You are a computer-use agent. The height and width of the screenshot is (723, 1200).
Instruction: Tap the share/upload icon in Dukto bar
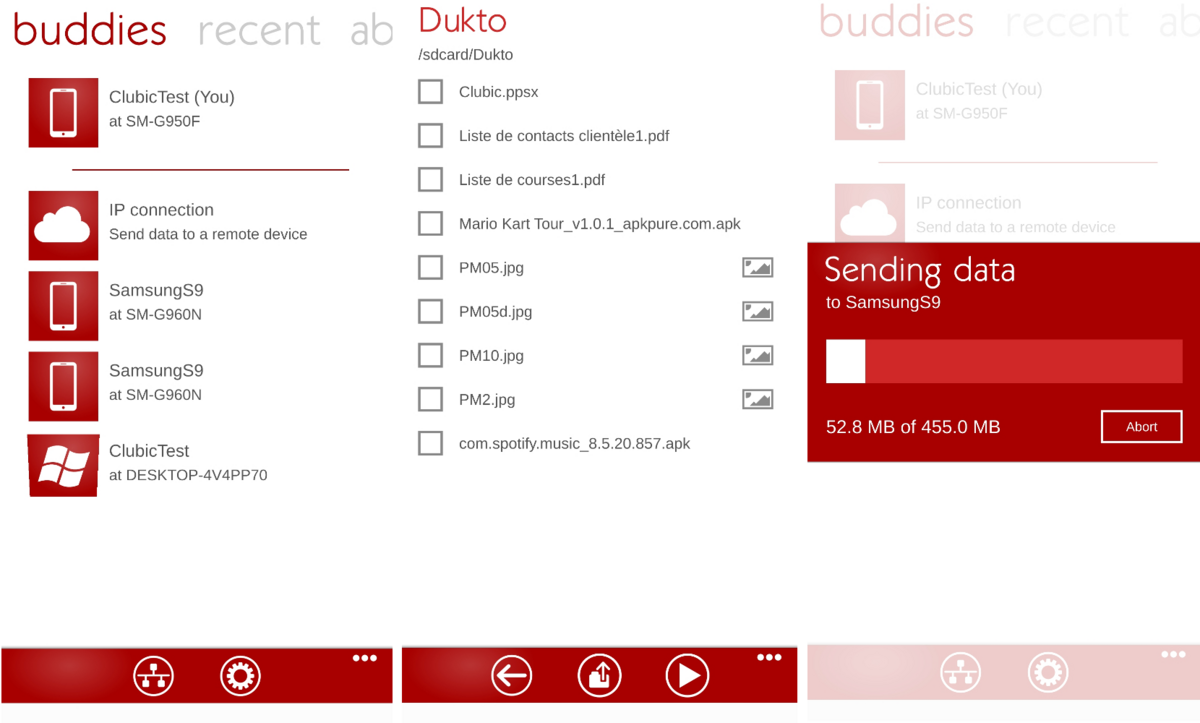599,676
